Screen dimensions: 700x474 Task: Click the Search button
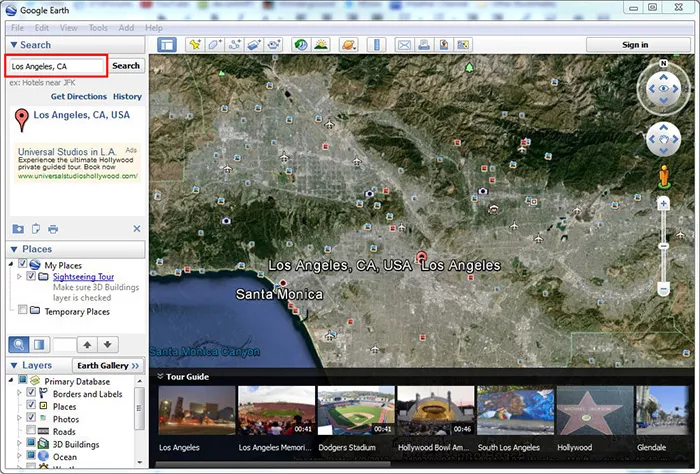[126, 66]
